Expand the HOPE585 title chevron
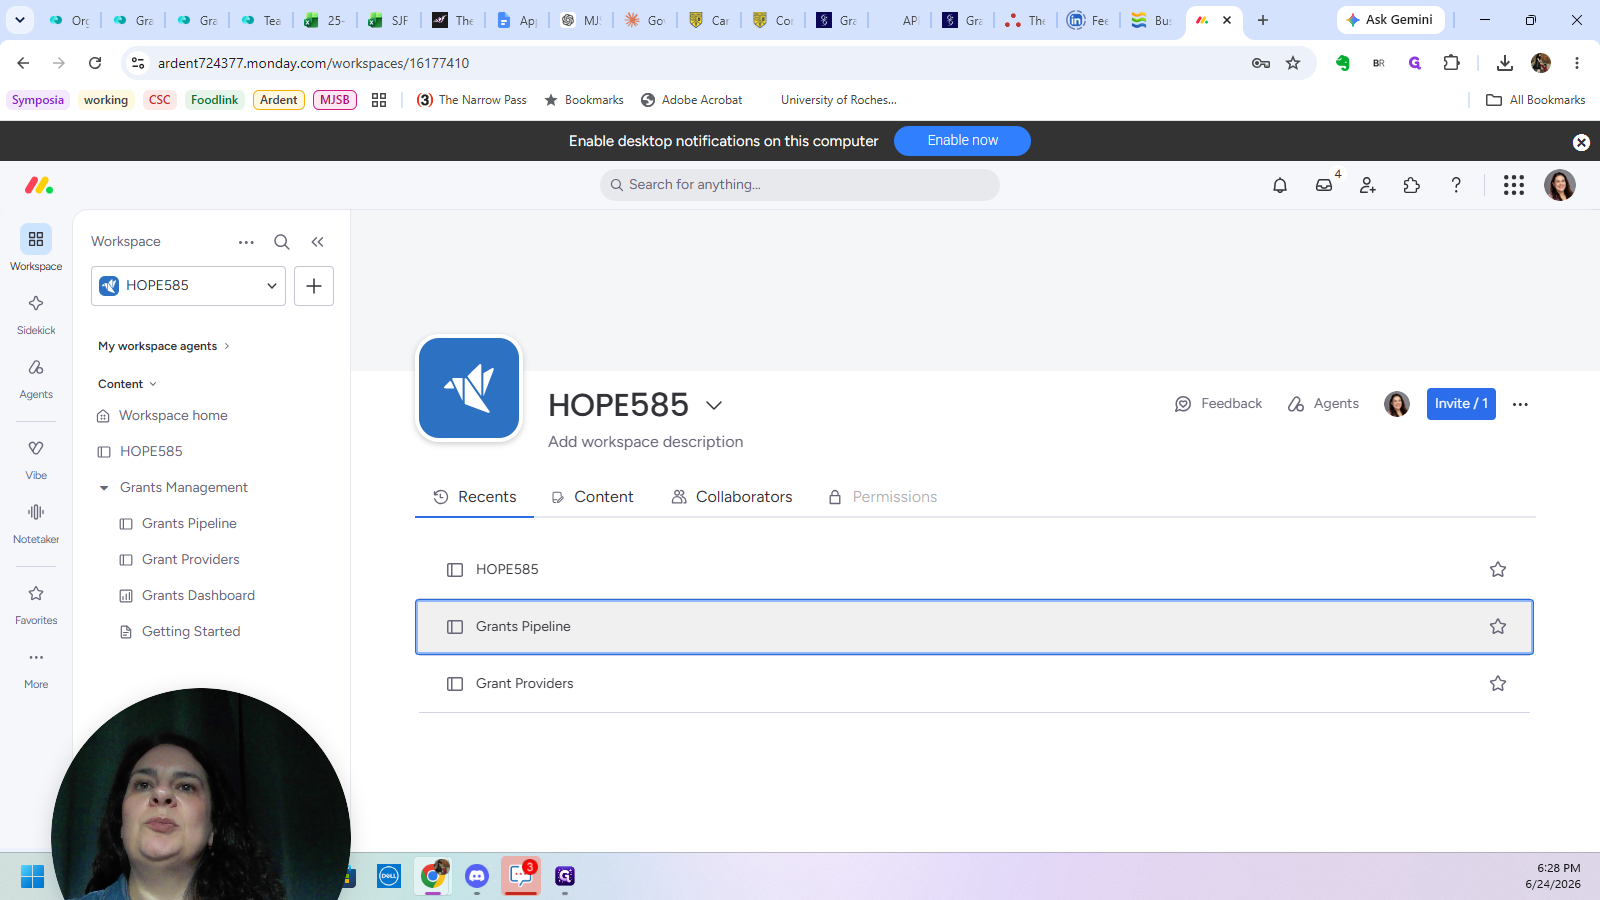This screenshot has width=1600, height=900. pyautogui.click(x=714, y=405)
